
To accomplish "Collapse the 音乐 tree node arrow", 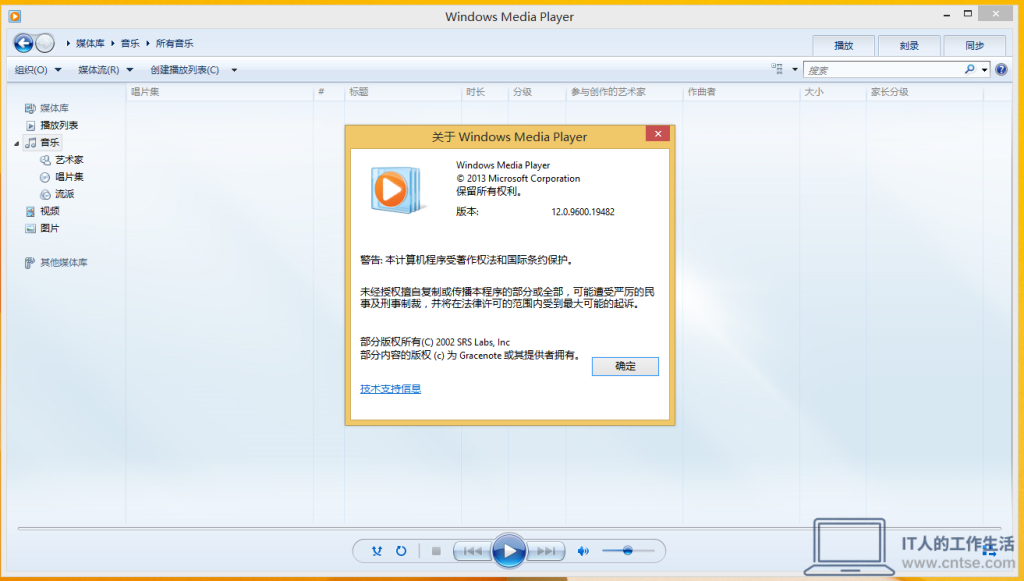I will coord(16,143).
